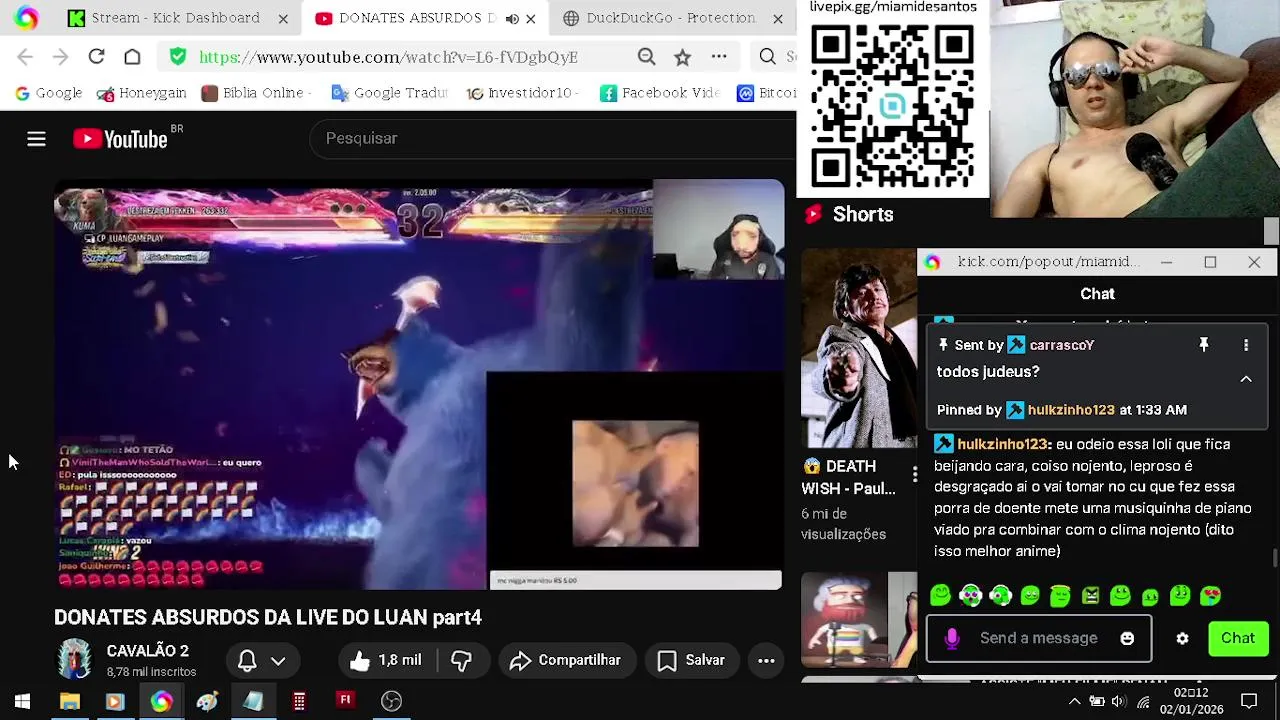Insert the angry green square emote

coord(1090,596)
